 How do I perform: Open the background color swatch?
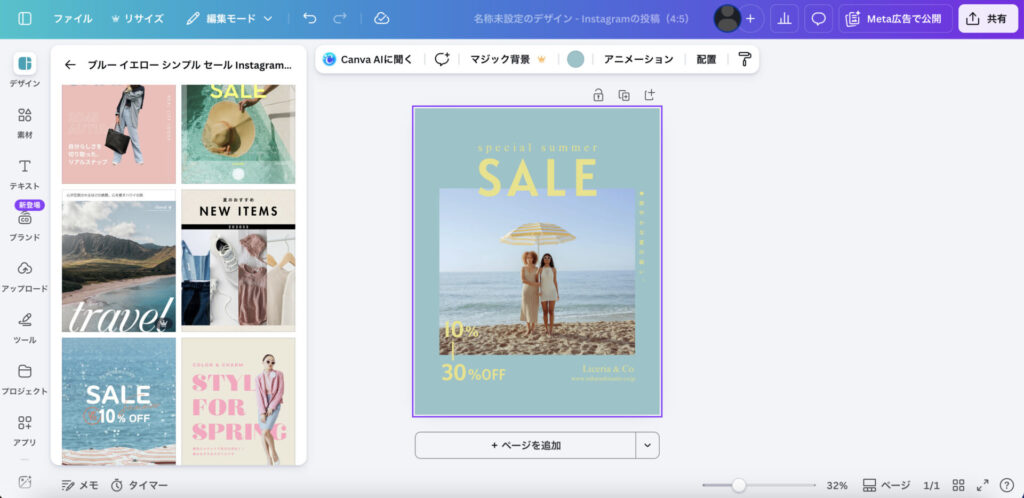click(x=575, y=59)
